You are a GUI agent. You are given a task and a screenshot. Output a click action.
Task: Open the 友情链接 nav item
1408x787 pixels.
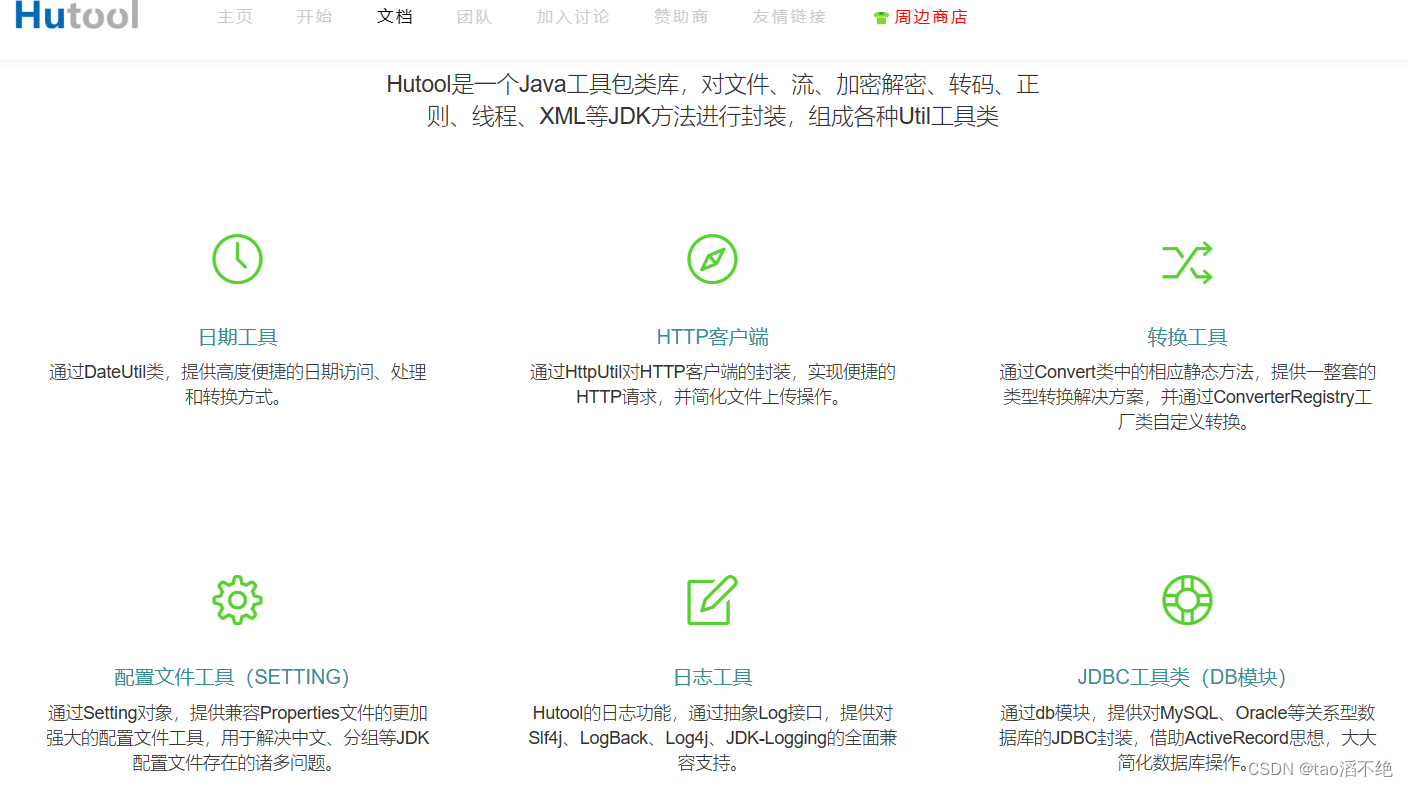(x=790, y=17)
